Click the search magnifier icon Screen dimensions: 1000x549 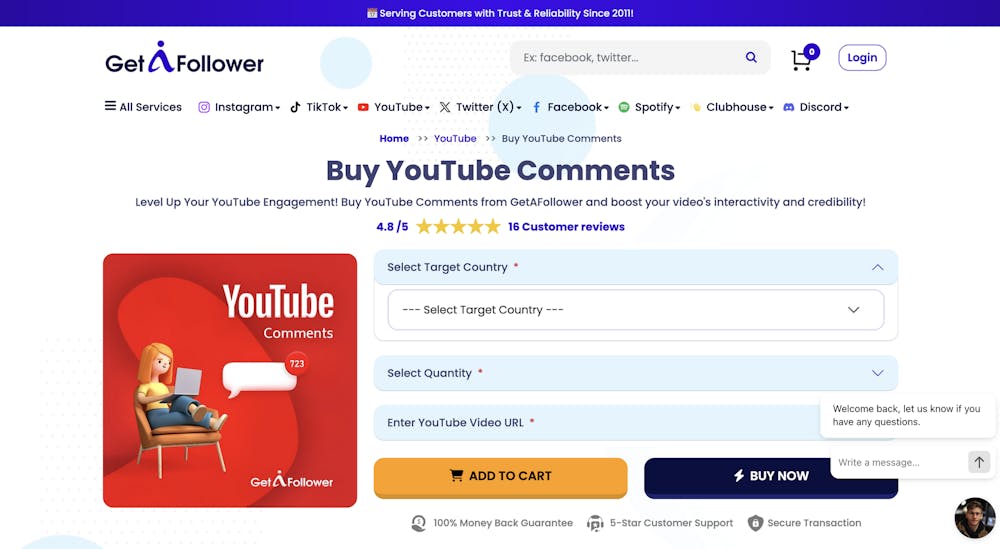tap(751, 58)
